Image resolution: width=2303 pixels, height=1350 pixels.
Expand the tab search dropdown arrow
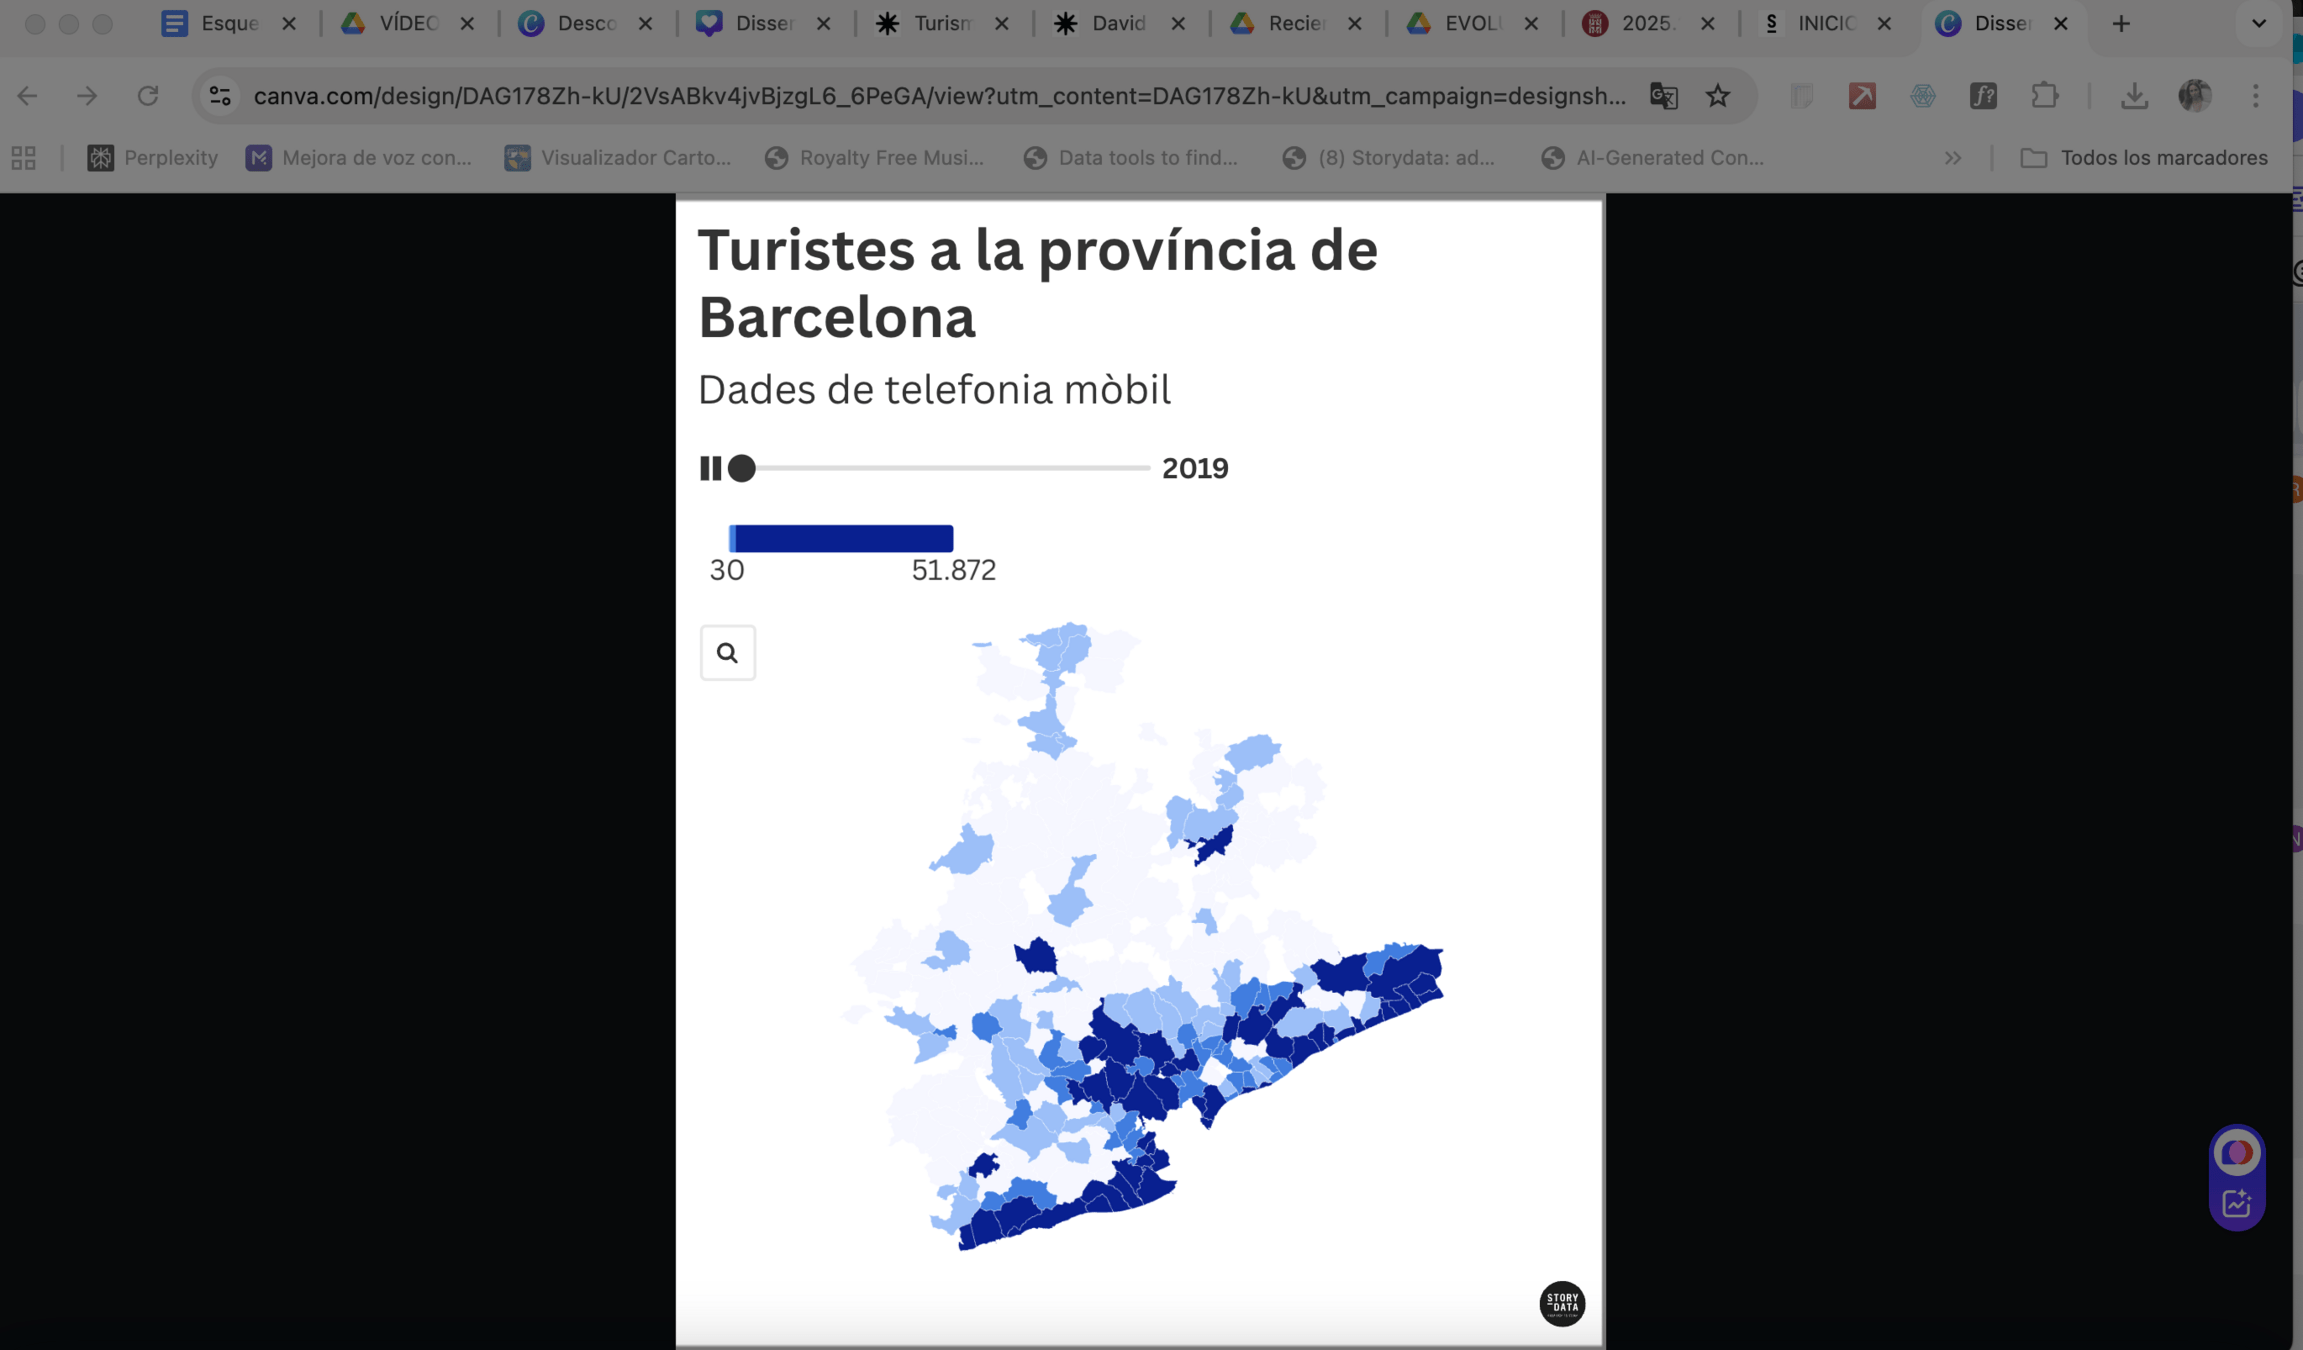[x=2258, y=24]
